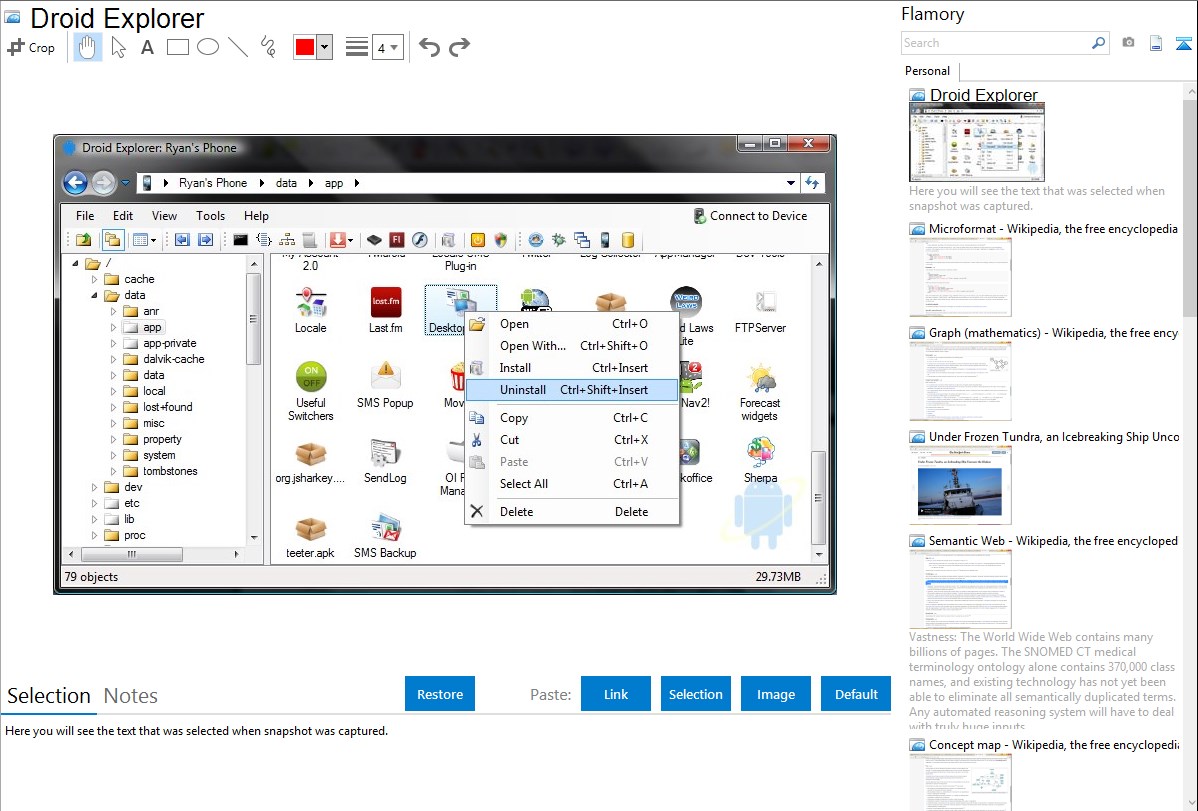Open the View menu in Droid Explorer
This screenshot has height=811, width=1198.
click(x=164, y=216)
